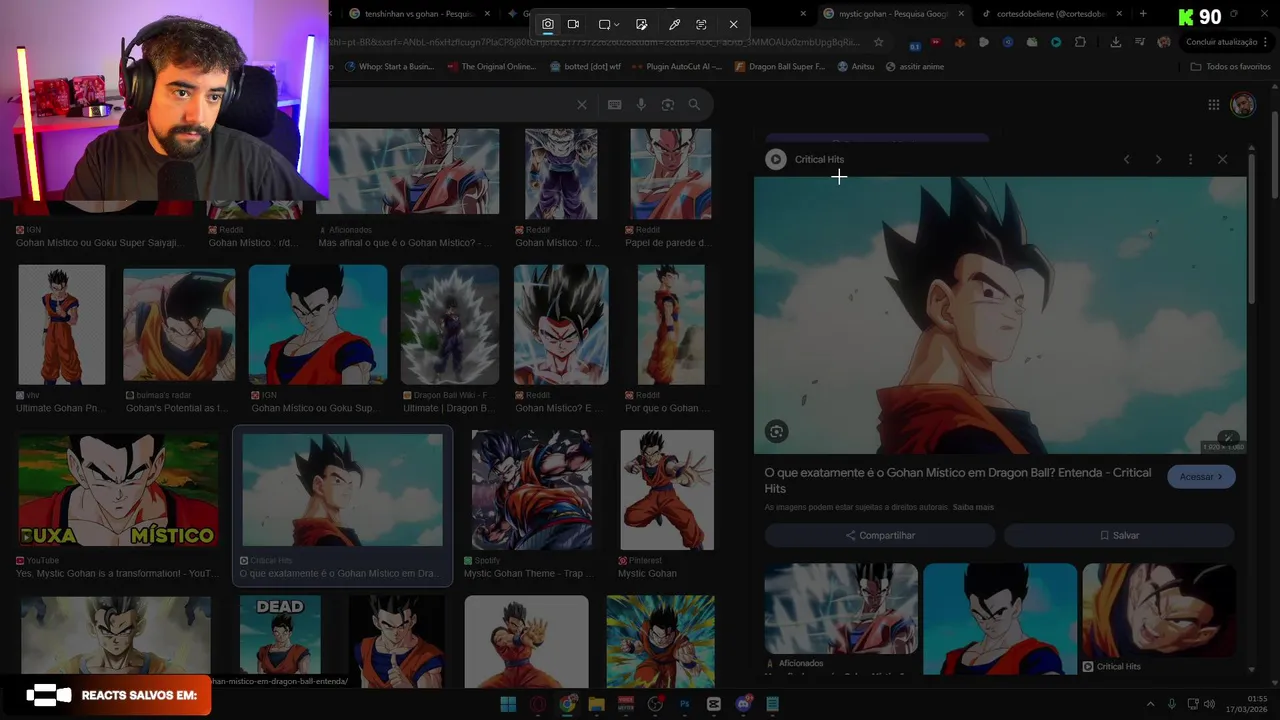Select the screenshot capture mode camera icon
1280x720 pixels.
(548, 24)
